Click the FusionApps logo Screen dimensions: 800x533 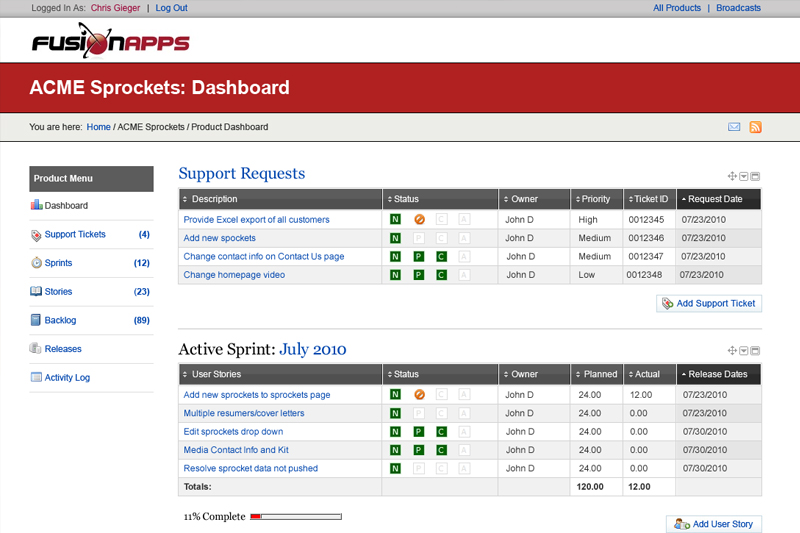110,41
